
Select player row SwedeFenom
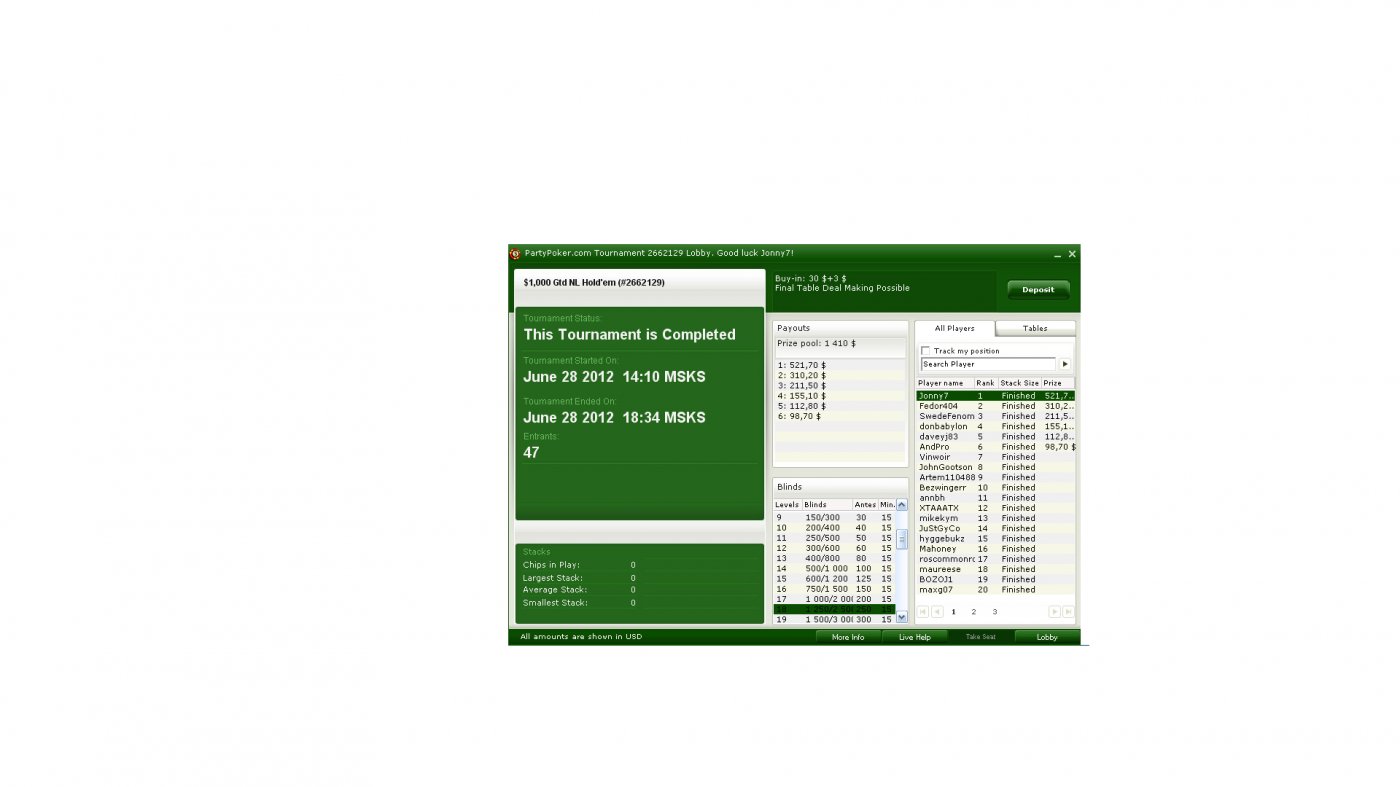coord(996,416)
